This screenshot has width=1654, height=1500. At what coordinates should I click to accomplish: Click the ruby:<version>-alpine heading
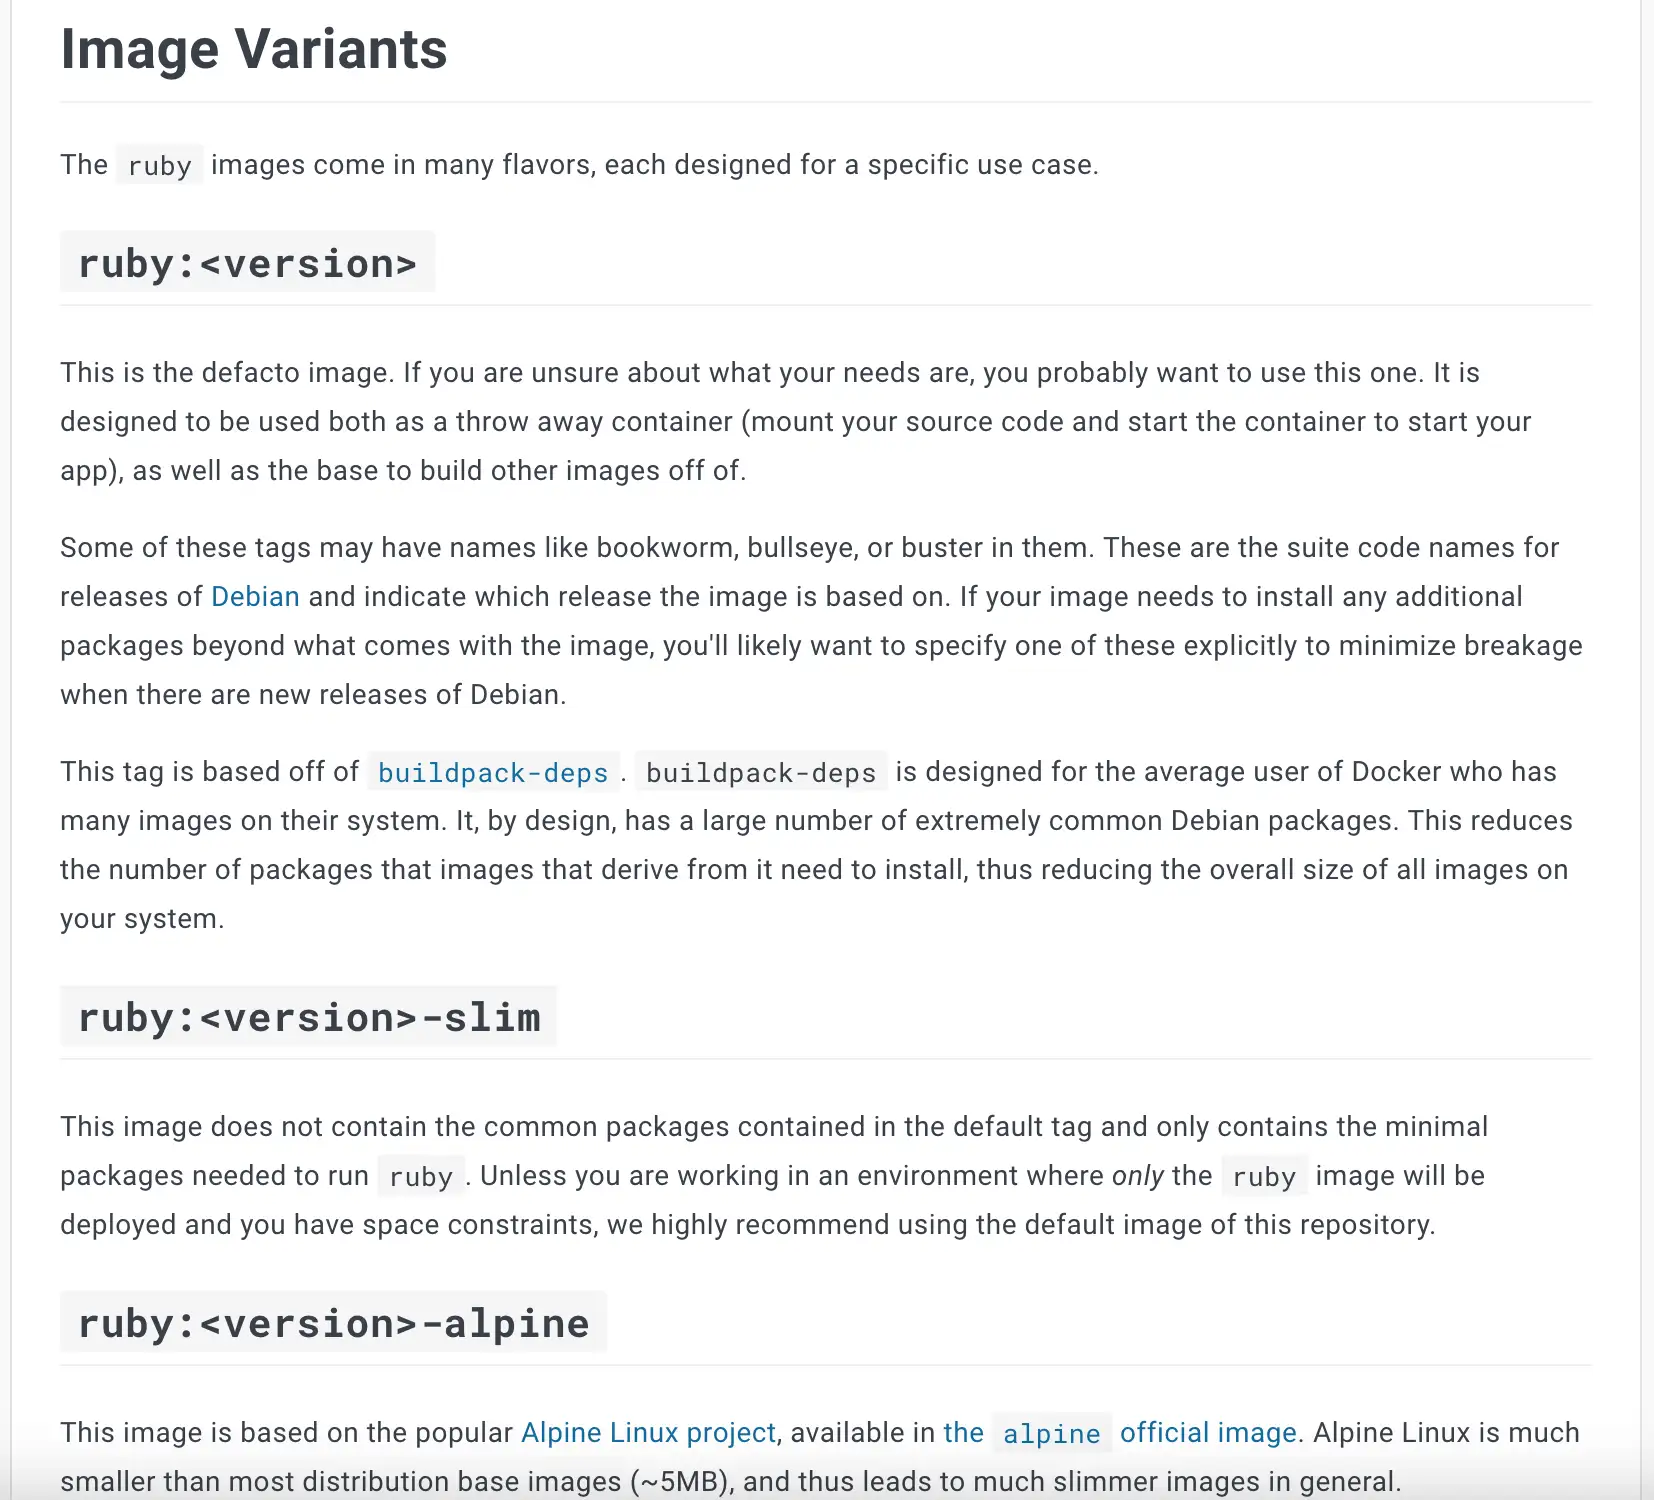pos(333,1323)
